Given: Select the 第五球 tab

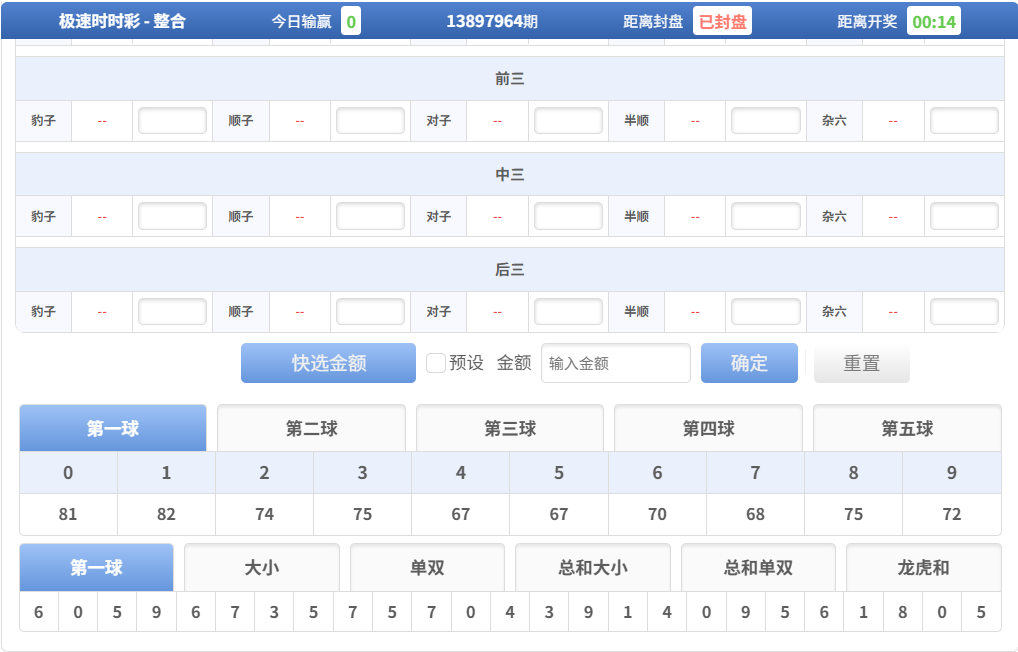Looking at the screenshot, I should click(906, 427).
